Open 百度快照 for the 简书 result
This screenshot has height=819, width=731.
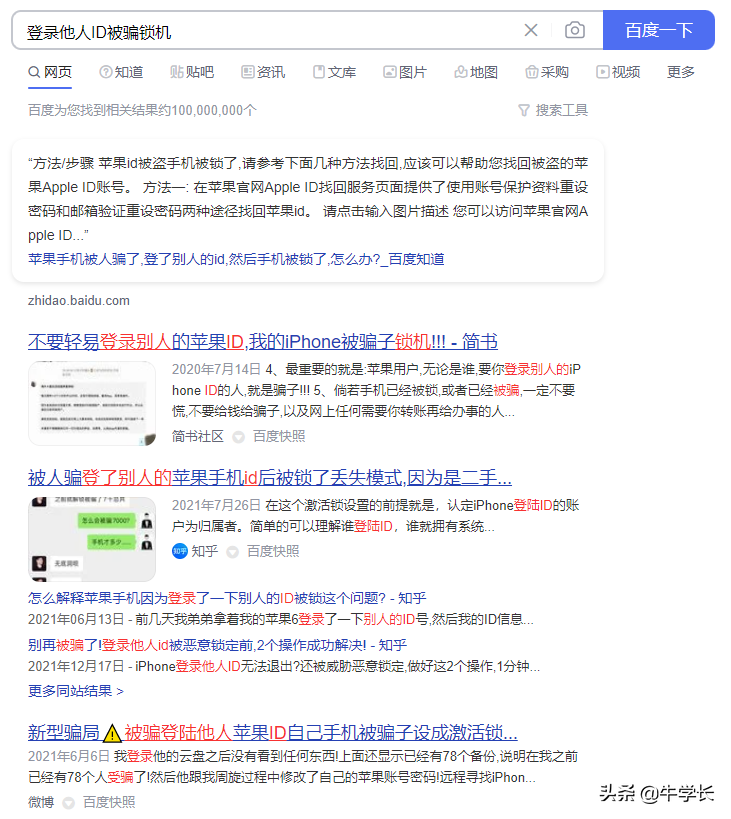click(x=279, y=436)
